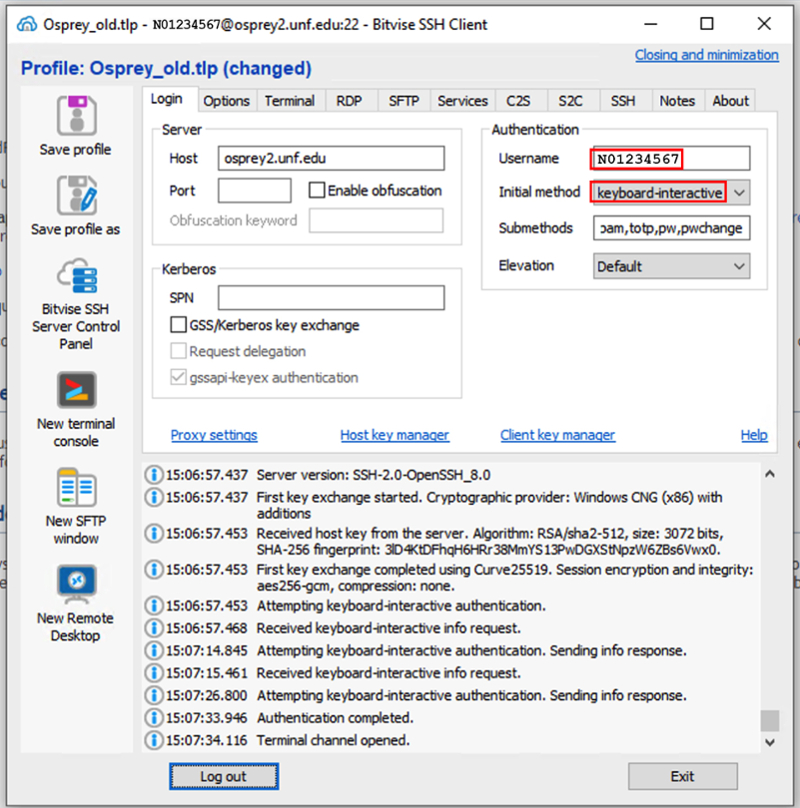
Task: Open Host key manager link
Action: (x=394, y=435)
